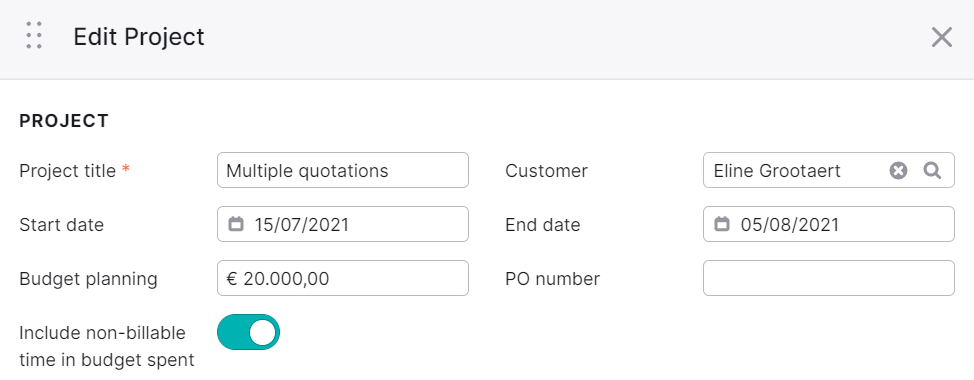
Task: Open the date picker on 05/08/2021
Action: click(829, 224)
